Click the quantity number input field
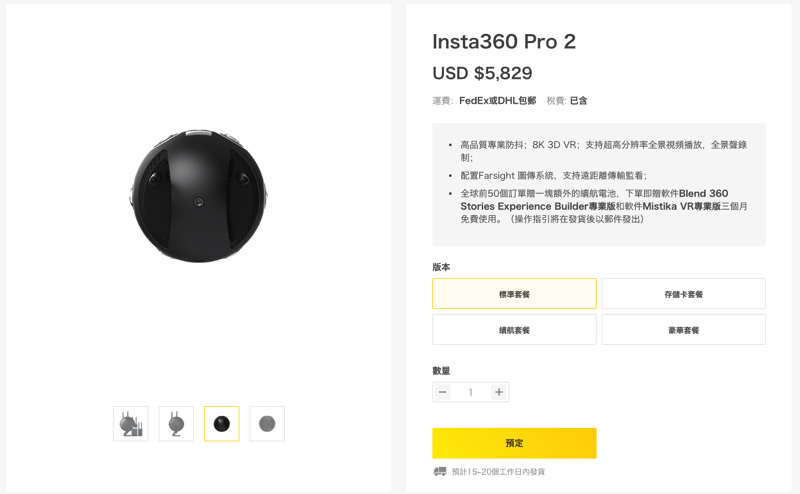Image resolution: width=800 pixels, height=494 pixels. [x=470, y=392]
